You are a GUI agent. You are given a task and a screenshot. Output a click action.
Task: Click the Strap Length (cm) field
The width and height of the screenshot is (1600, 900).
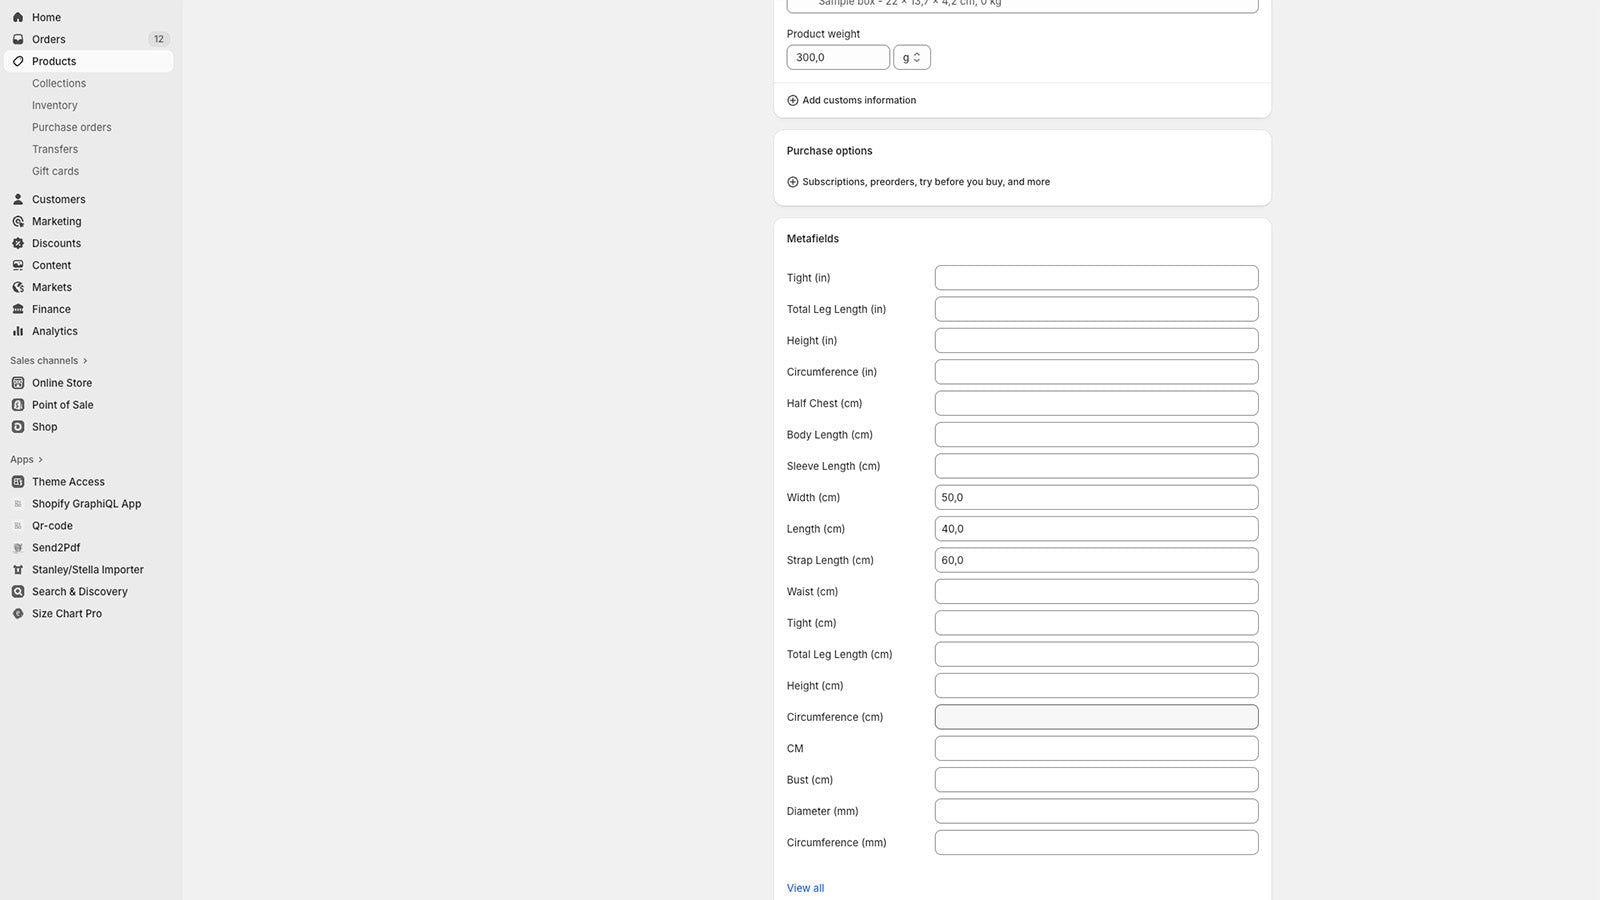(x=1096, y=560)
